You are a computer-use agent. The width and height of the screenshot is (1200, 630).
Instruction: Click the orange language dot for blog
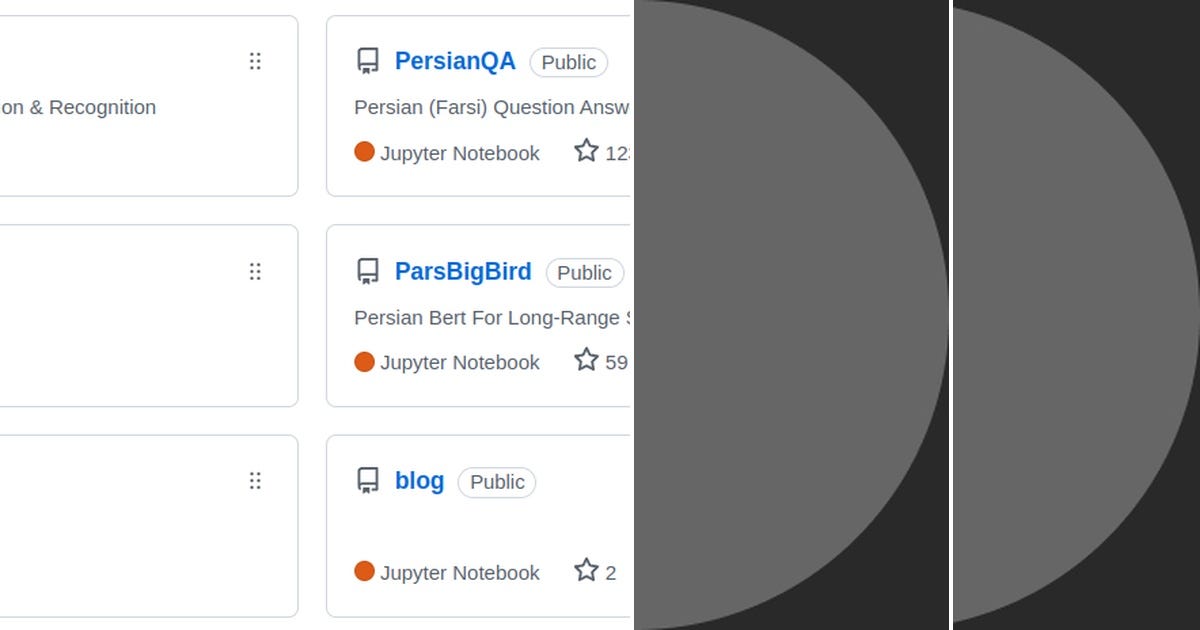coord(365,572)
